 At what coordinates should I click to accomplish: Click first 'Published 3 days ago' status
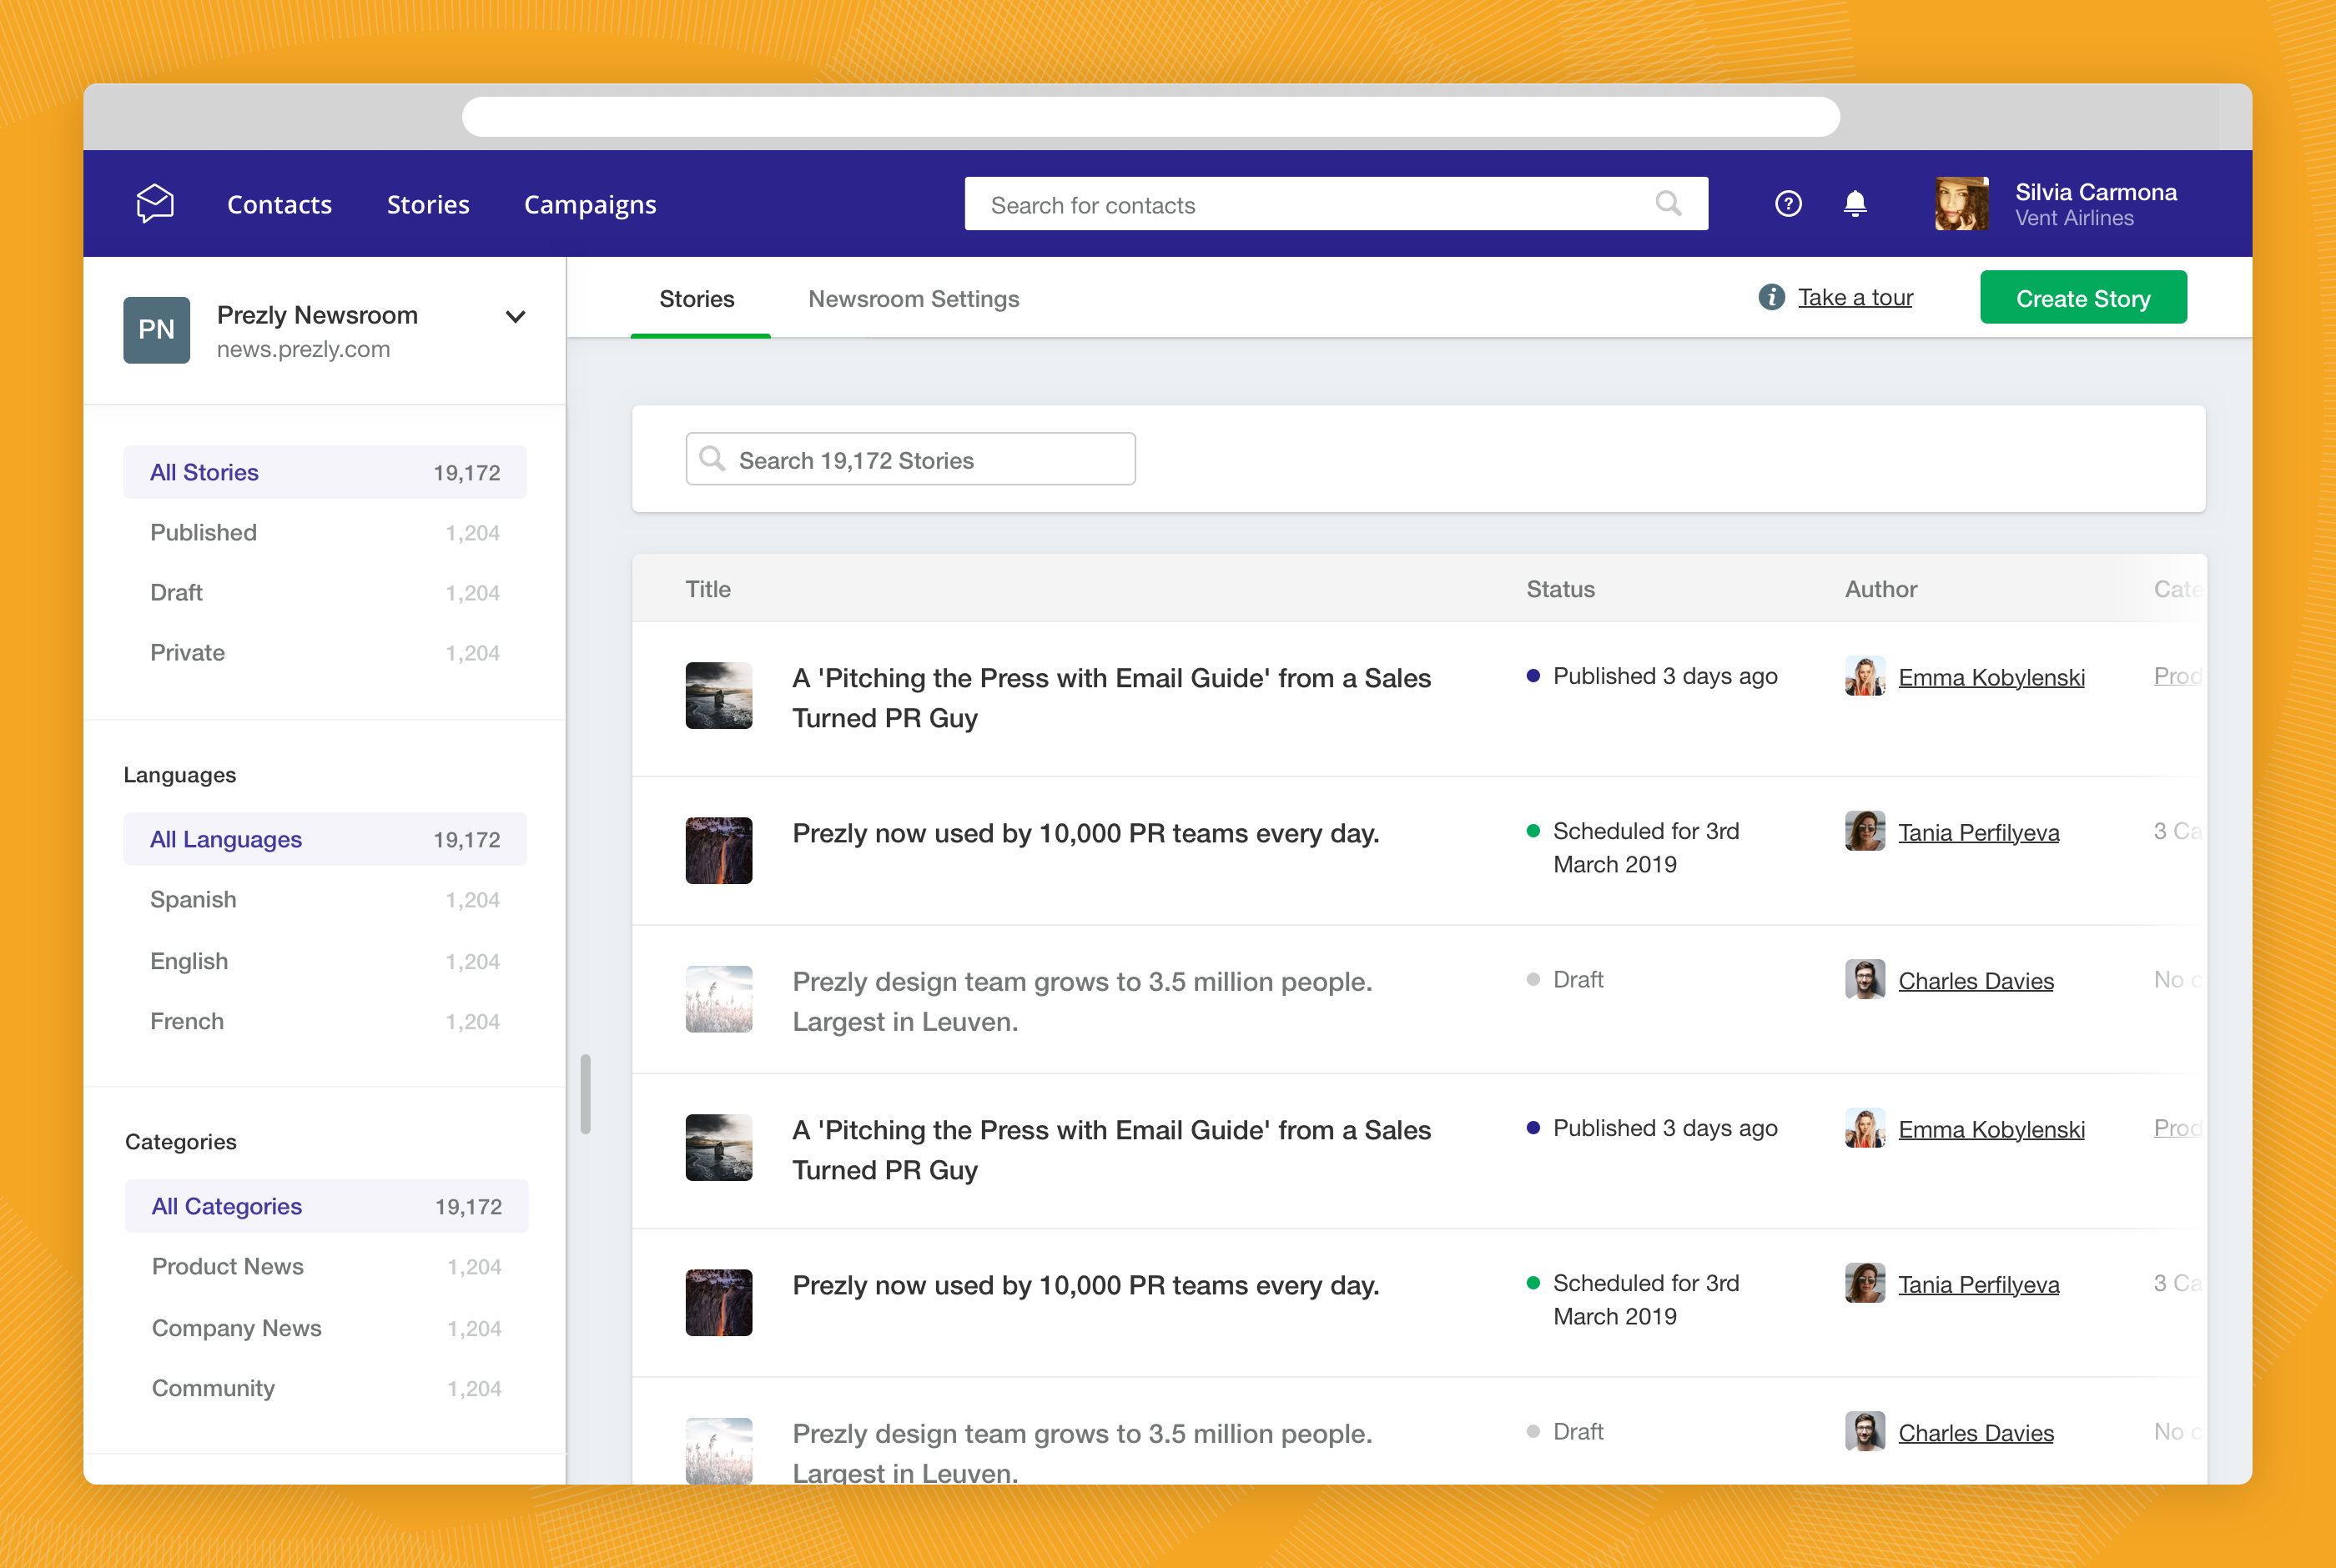[1652, 676]
